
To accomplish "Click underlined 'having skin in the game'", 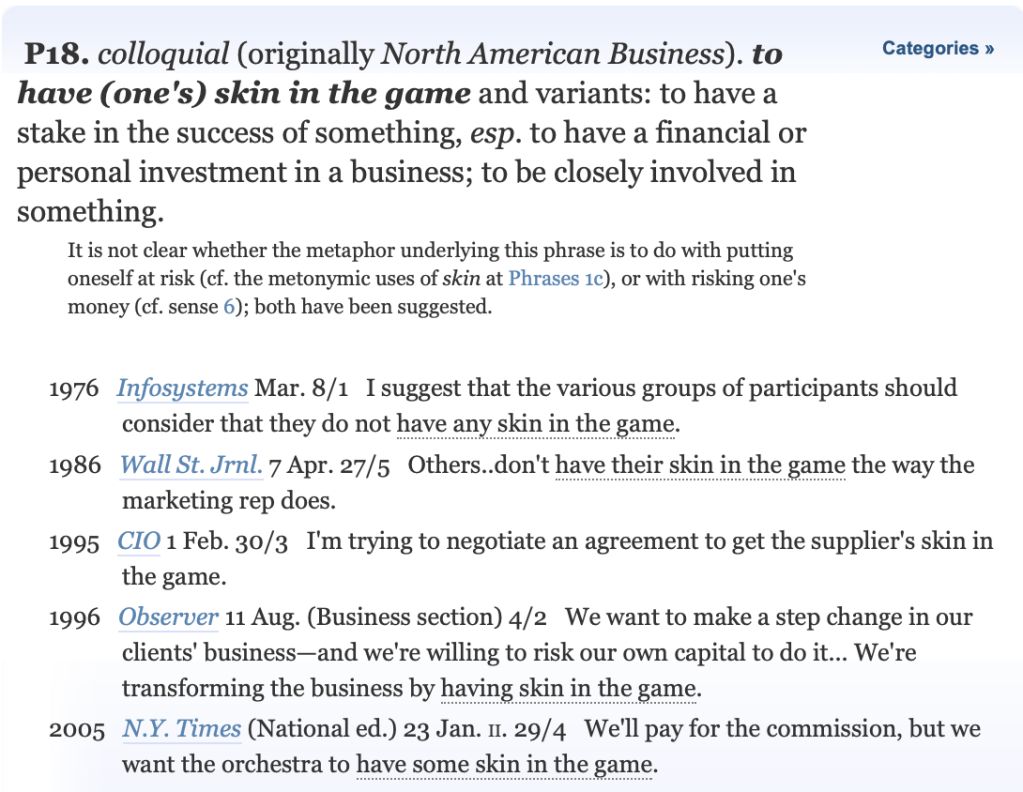I will click(x=568, y=689).
